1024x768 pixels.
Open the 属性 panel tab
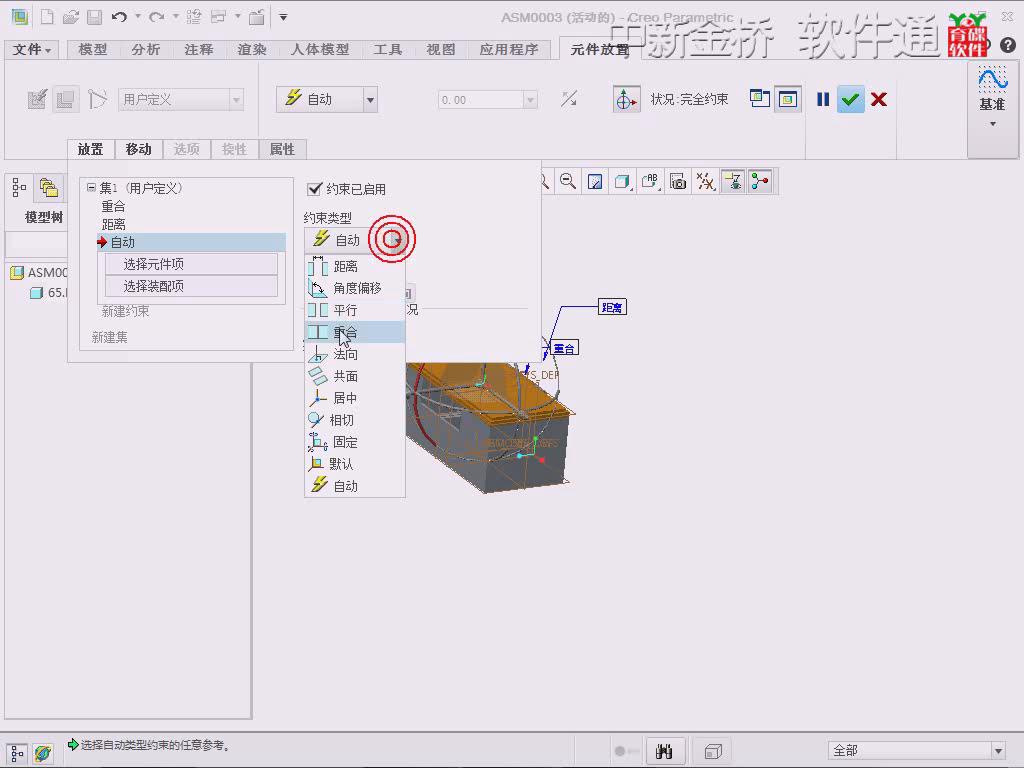[282, 149]
